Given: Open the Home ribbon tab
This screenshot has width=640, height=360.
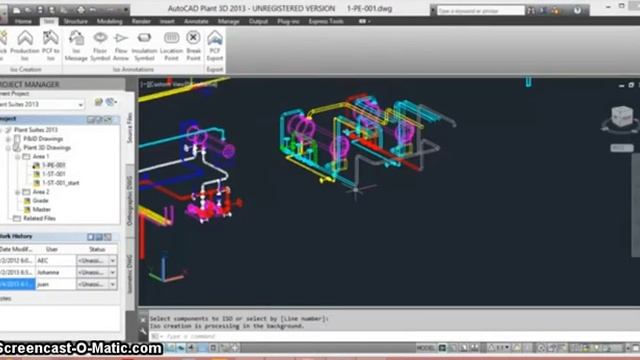Looking at the screenshot, I should coord(23,21).
